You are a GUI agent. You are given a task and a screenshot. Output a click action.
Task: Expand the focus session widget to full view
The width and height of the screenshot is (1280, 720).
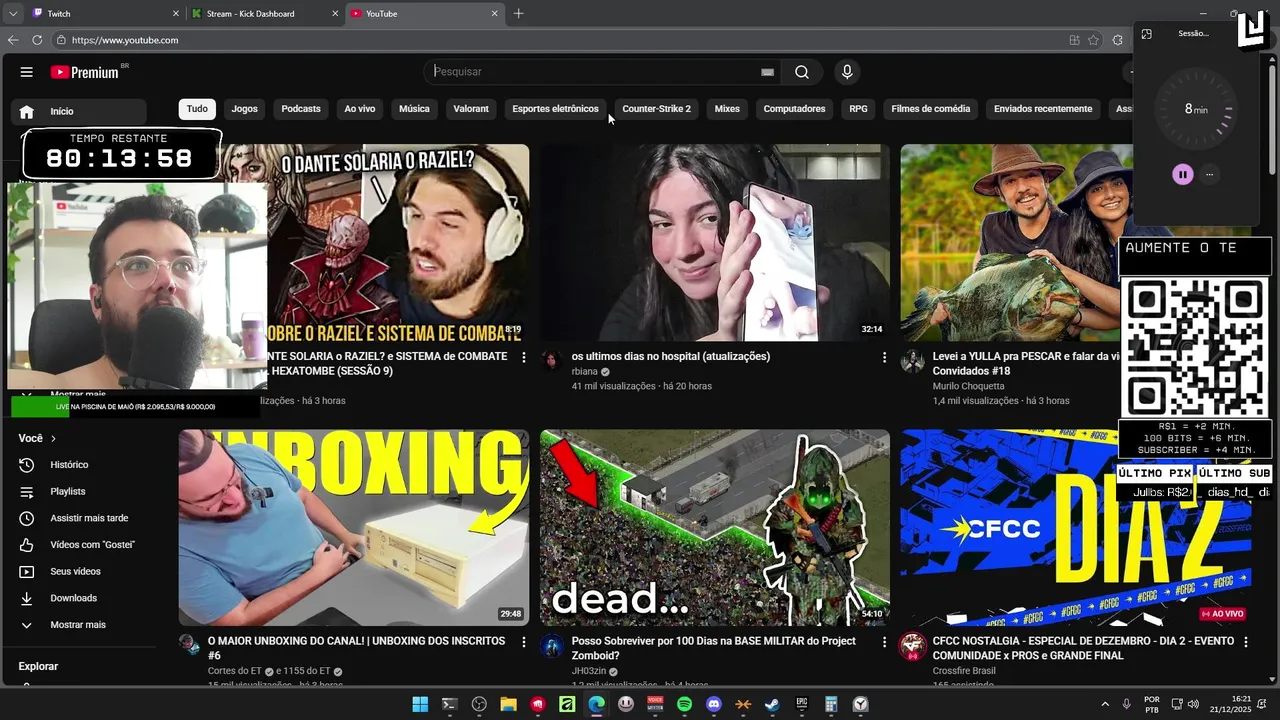tap(1147, 34)
